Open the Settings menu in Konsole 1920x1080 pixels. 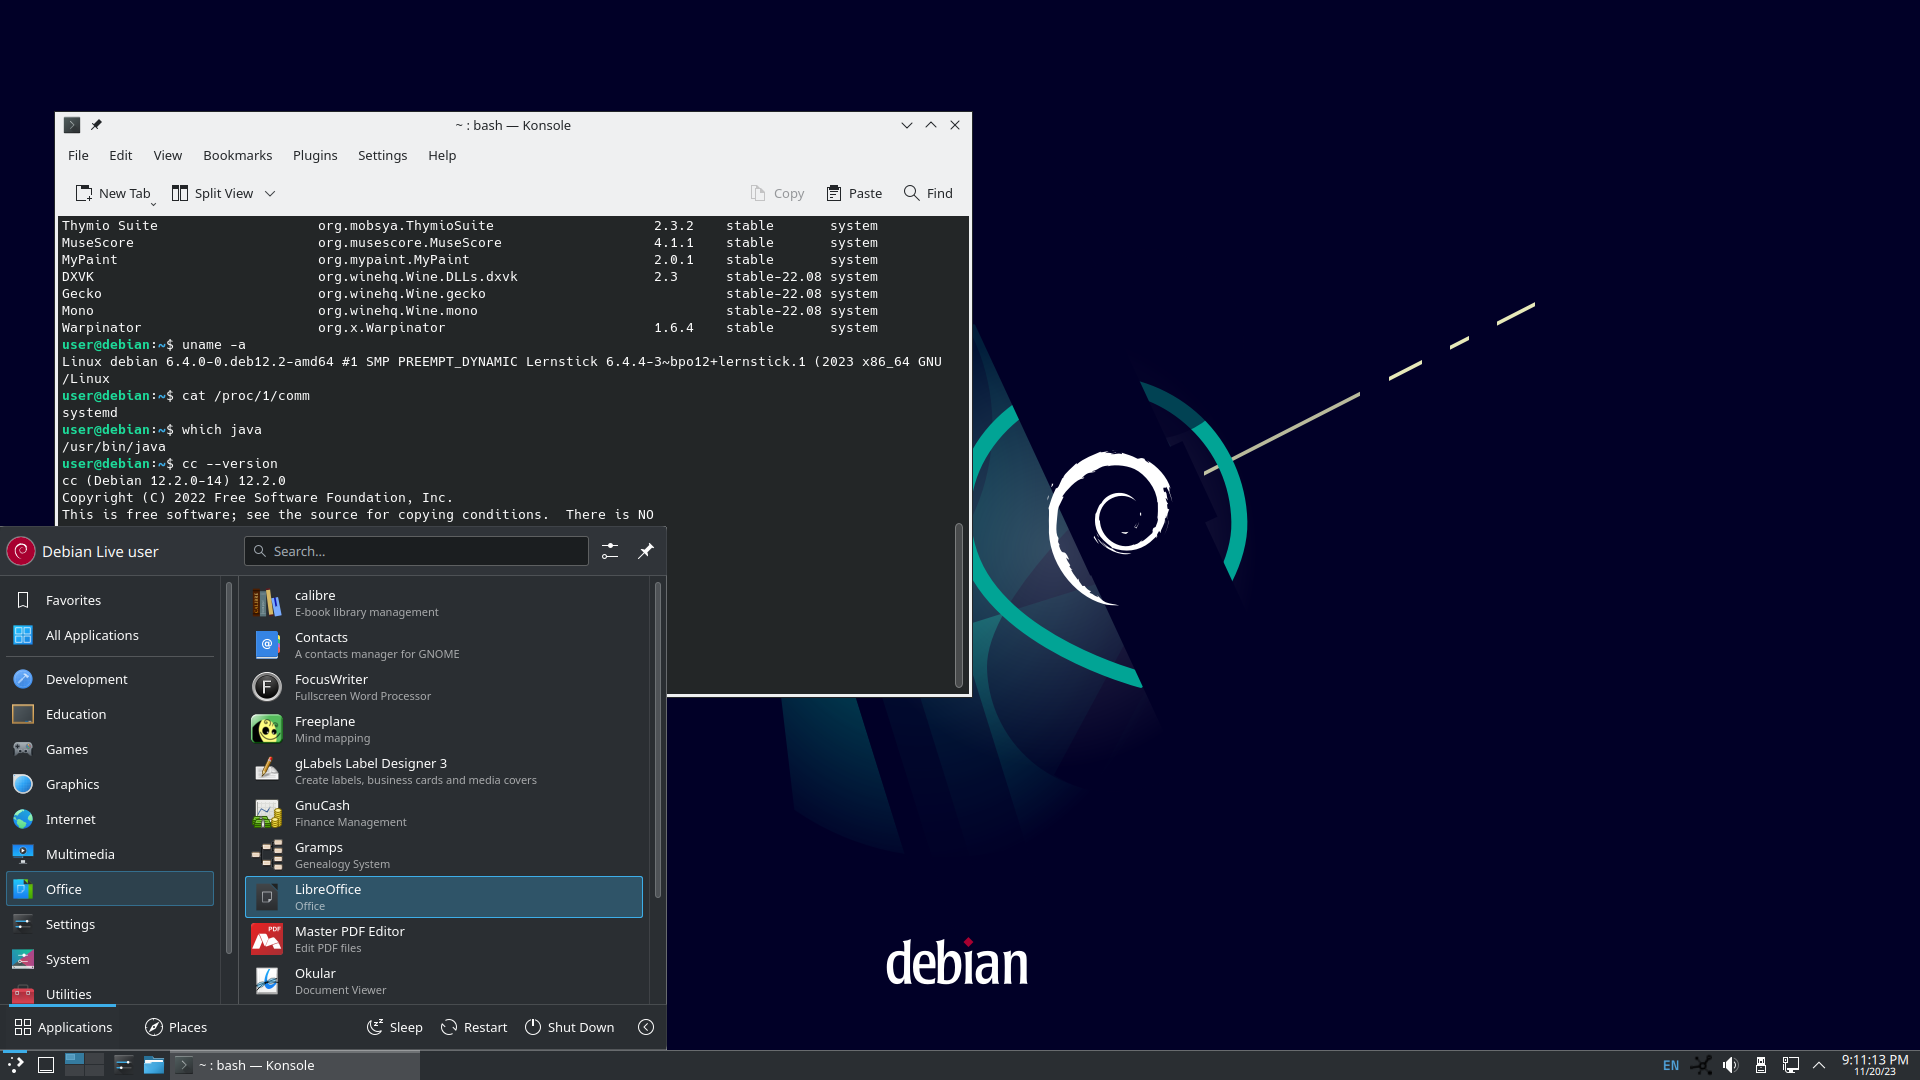coord(382,155)
